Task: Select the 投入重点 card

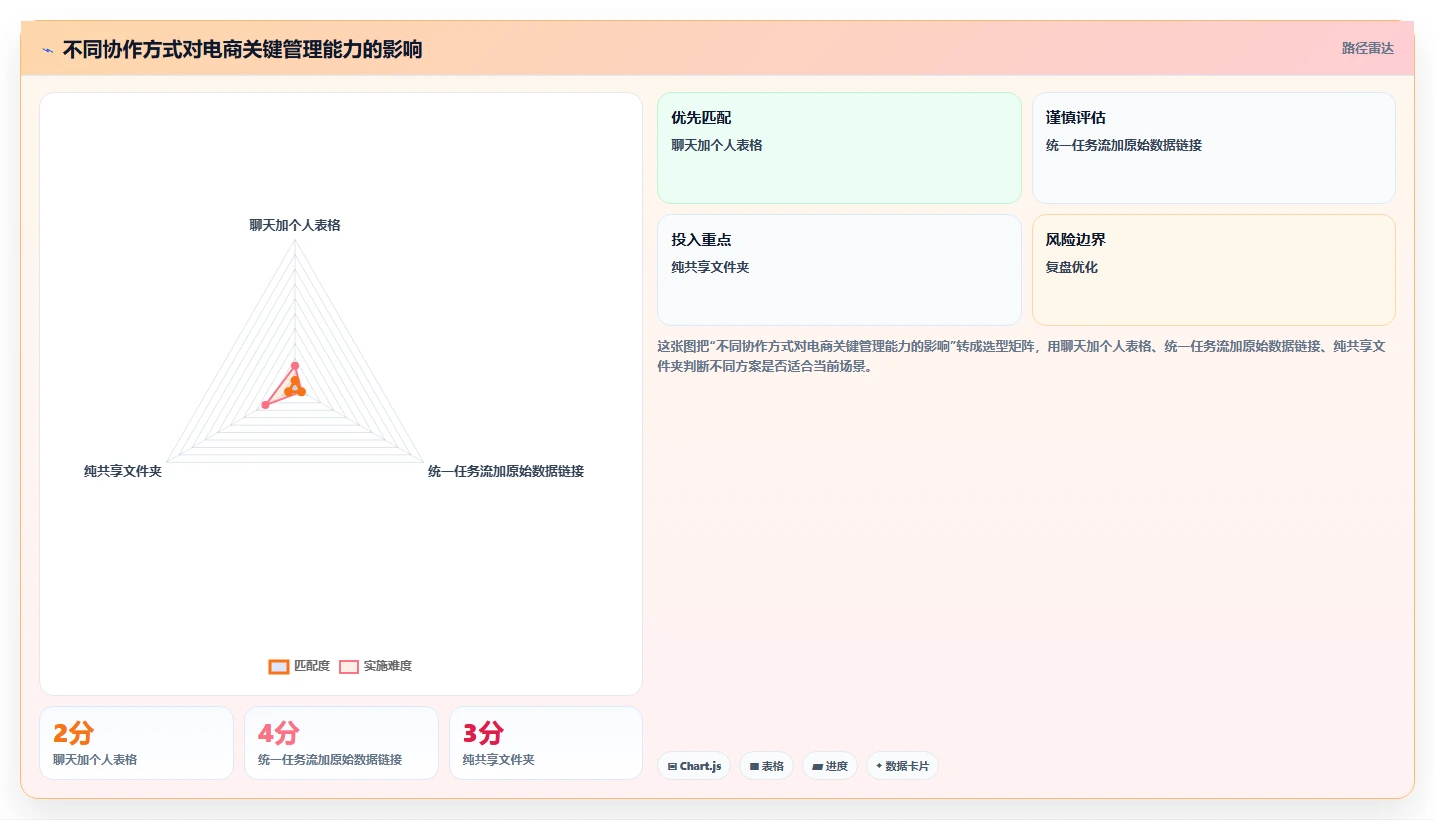Action: pos(839,270)
